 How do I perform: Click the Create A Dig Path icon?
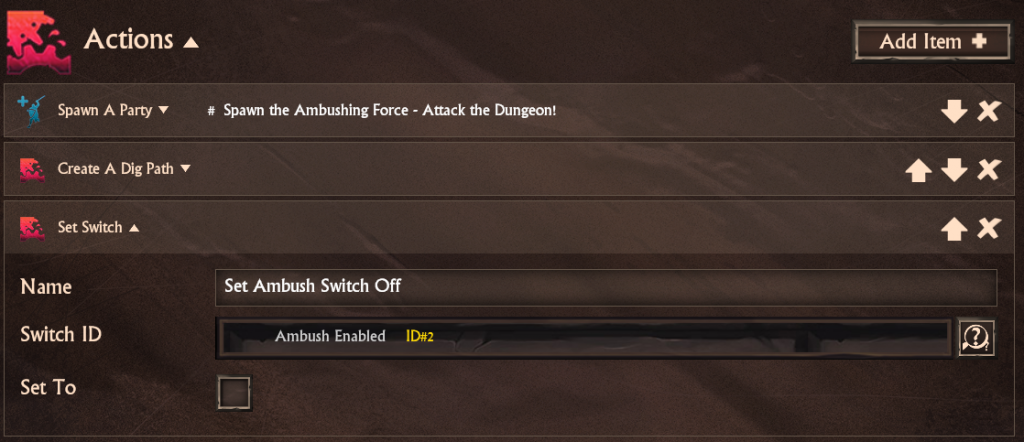click(32, 169)
